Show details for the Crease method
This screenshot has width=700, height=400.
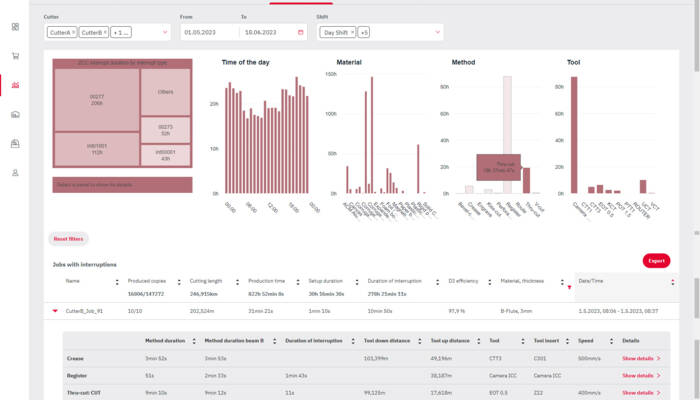tap(641, 357)
